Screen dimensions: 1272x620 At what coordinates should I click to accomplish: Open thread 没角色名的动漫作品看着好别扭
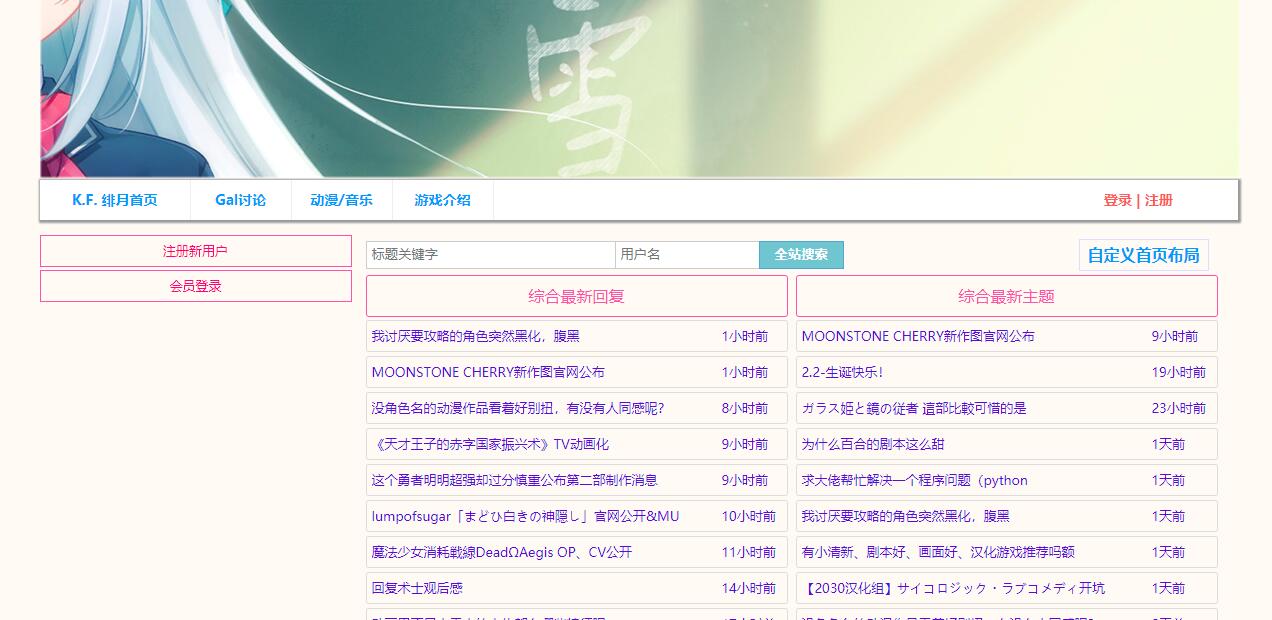point(517,408)
